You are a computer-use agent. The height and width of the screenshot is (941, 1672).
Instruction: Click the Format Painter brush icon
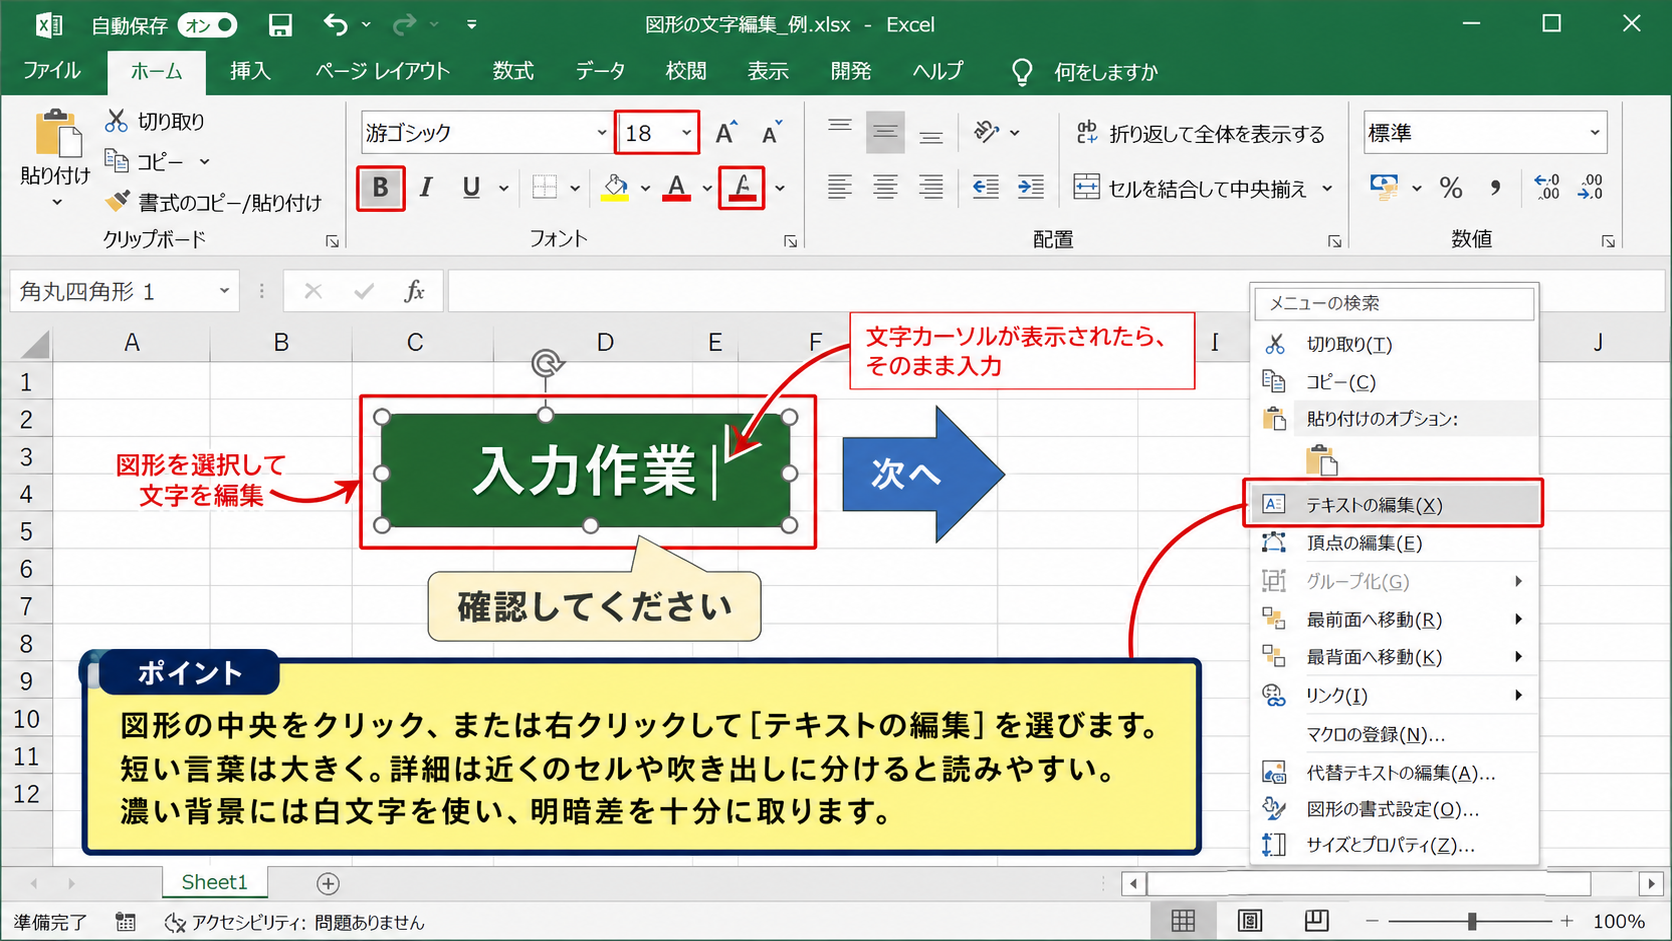pyautogui.click(x=117, y=202)
